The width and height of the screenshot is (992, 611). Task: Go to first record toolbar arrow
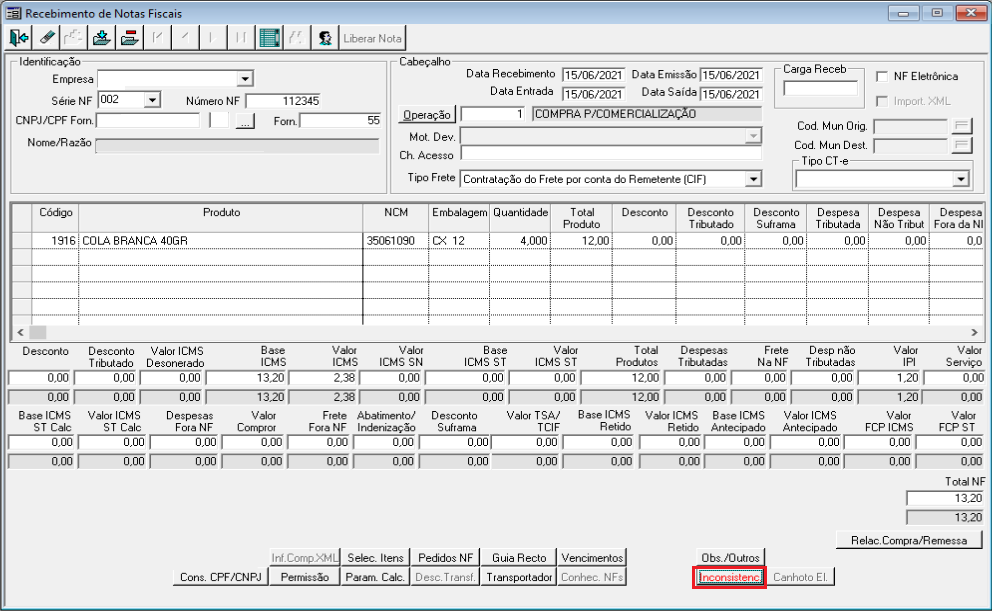click(x=157, y=38)
